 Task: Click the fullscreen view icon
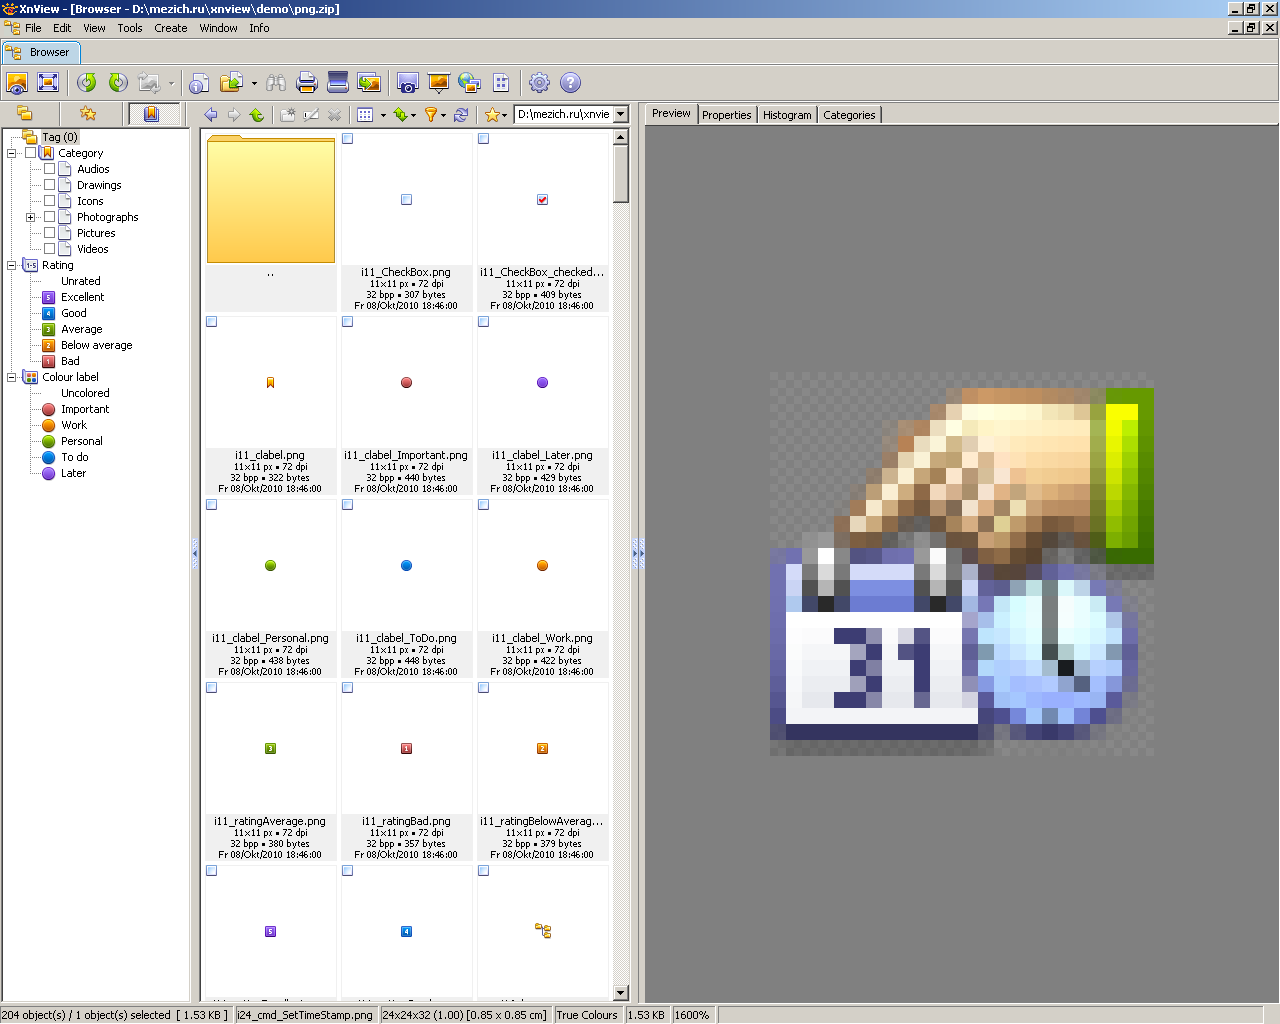[x=48, y=83]
